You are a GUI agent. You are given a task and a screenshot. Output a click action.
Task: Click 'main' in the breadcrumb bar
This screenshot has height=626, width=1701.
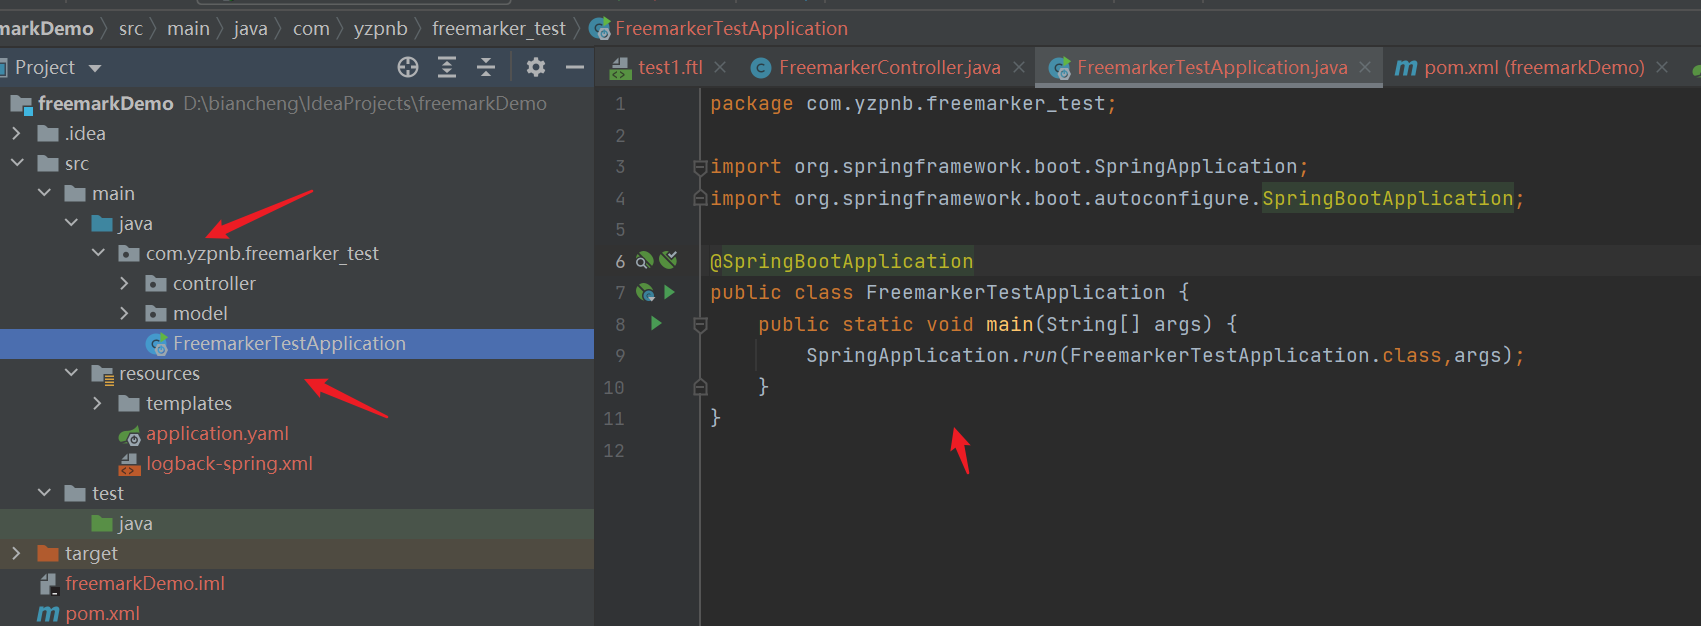tap(188, 28)
